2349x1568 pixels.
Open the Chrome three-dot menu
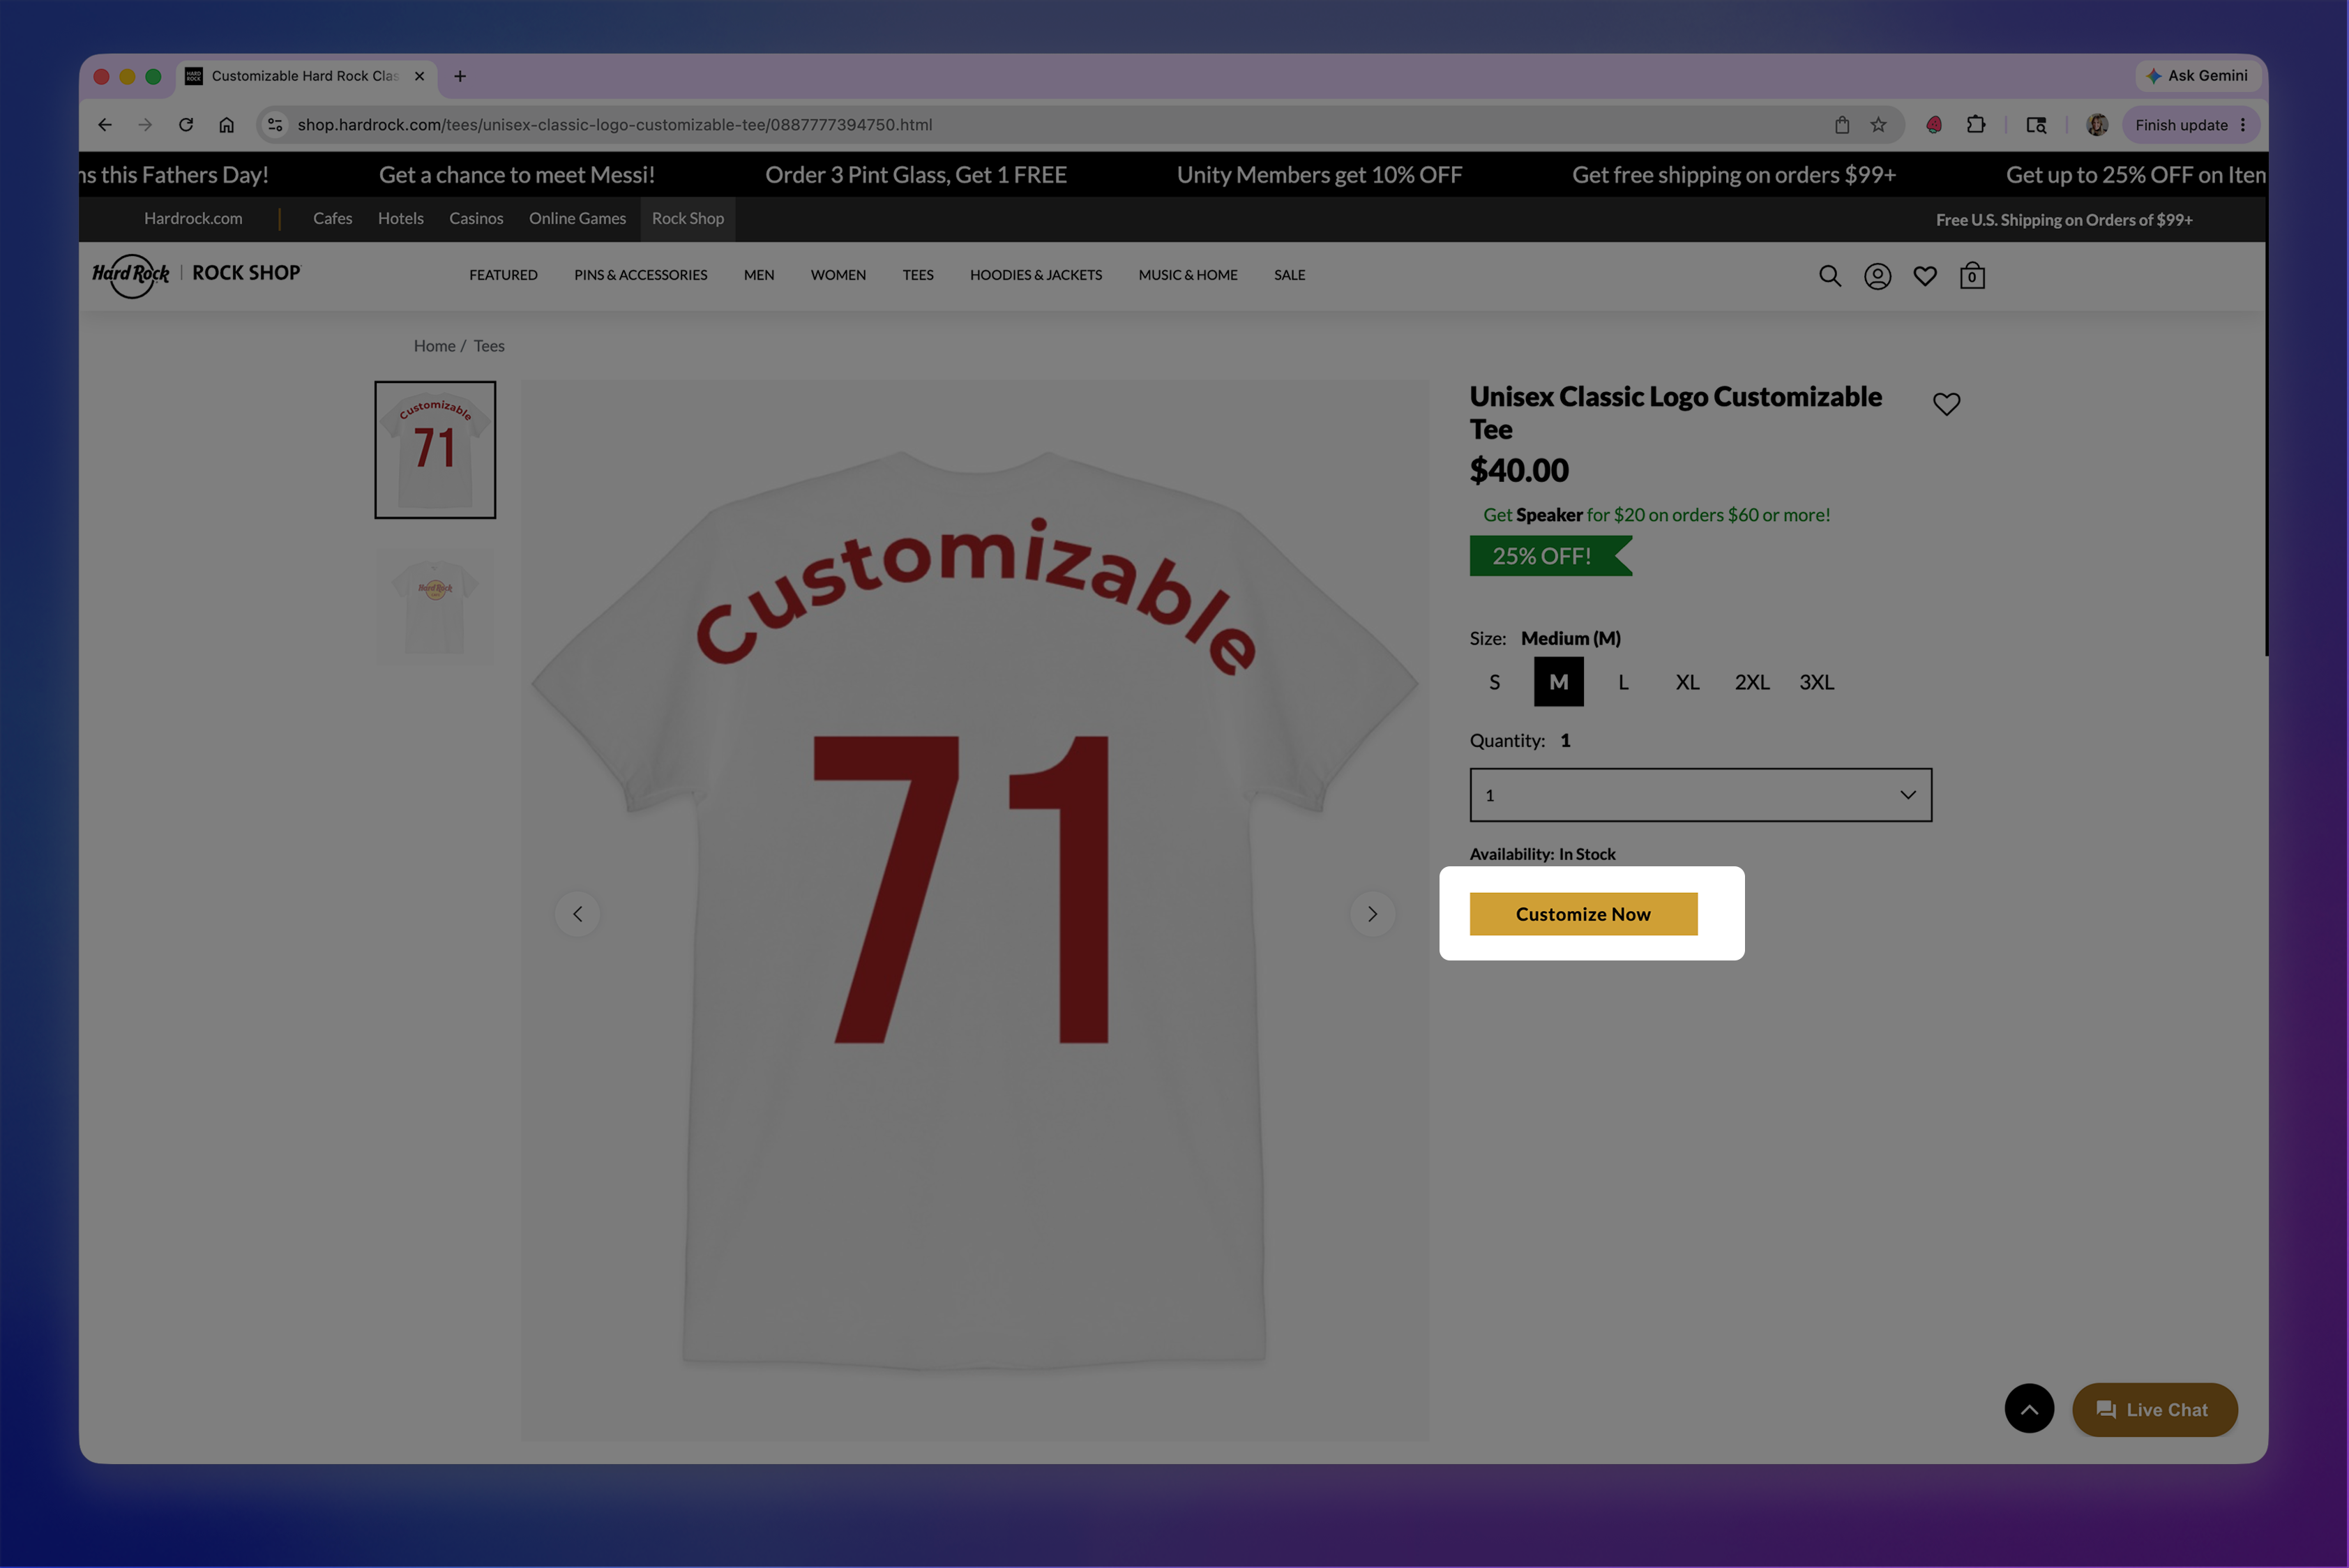pyautogui.click(x=2243, y=125)
